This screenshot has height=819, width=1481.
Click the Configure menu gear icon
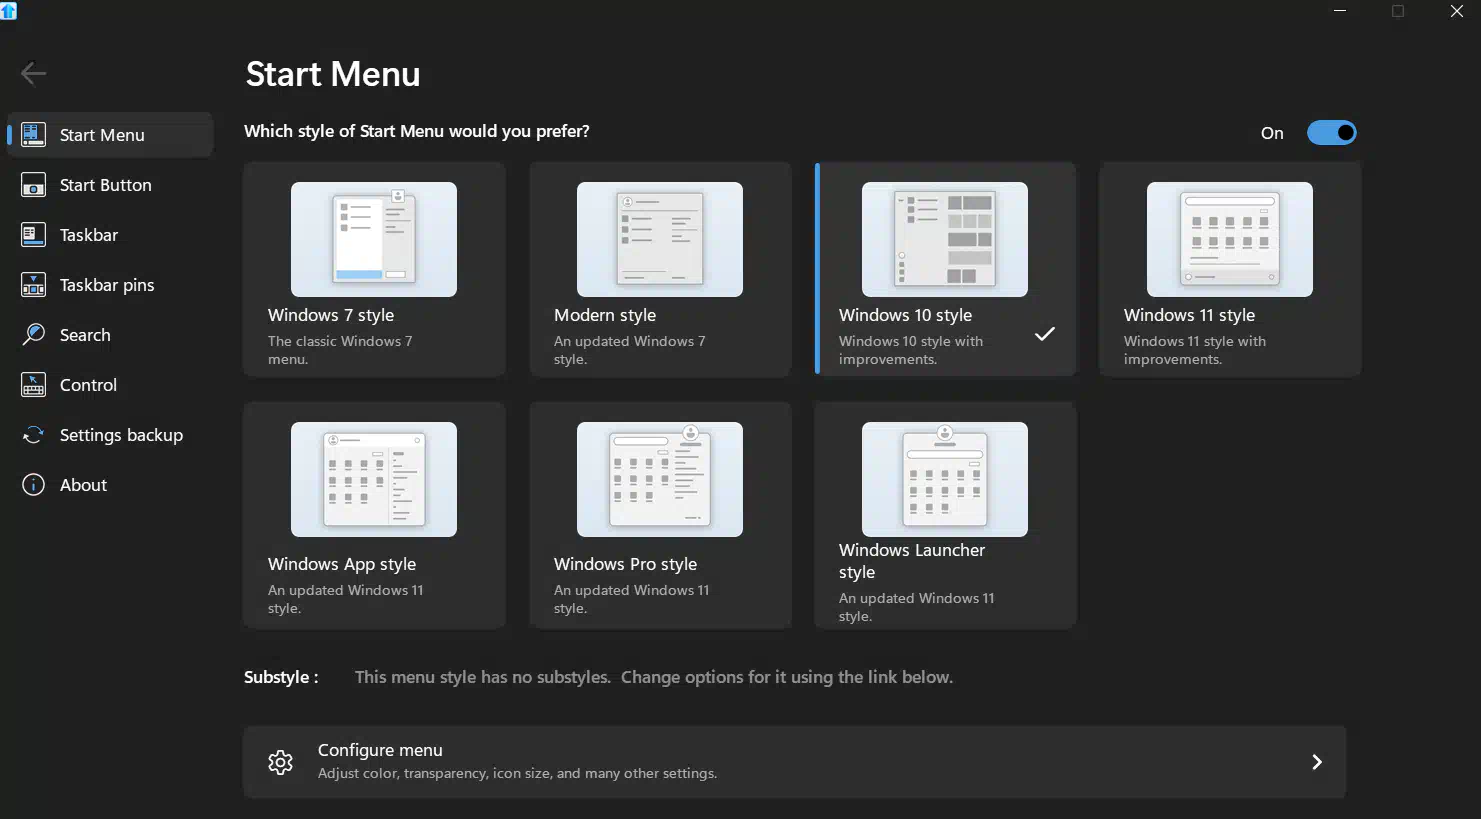[x=280, y=762]
